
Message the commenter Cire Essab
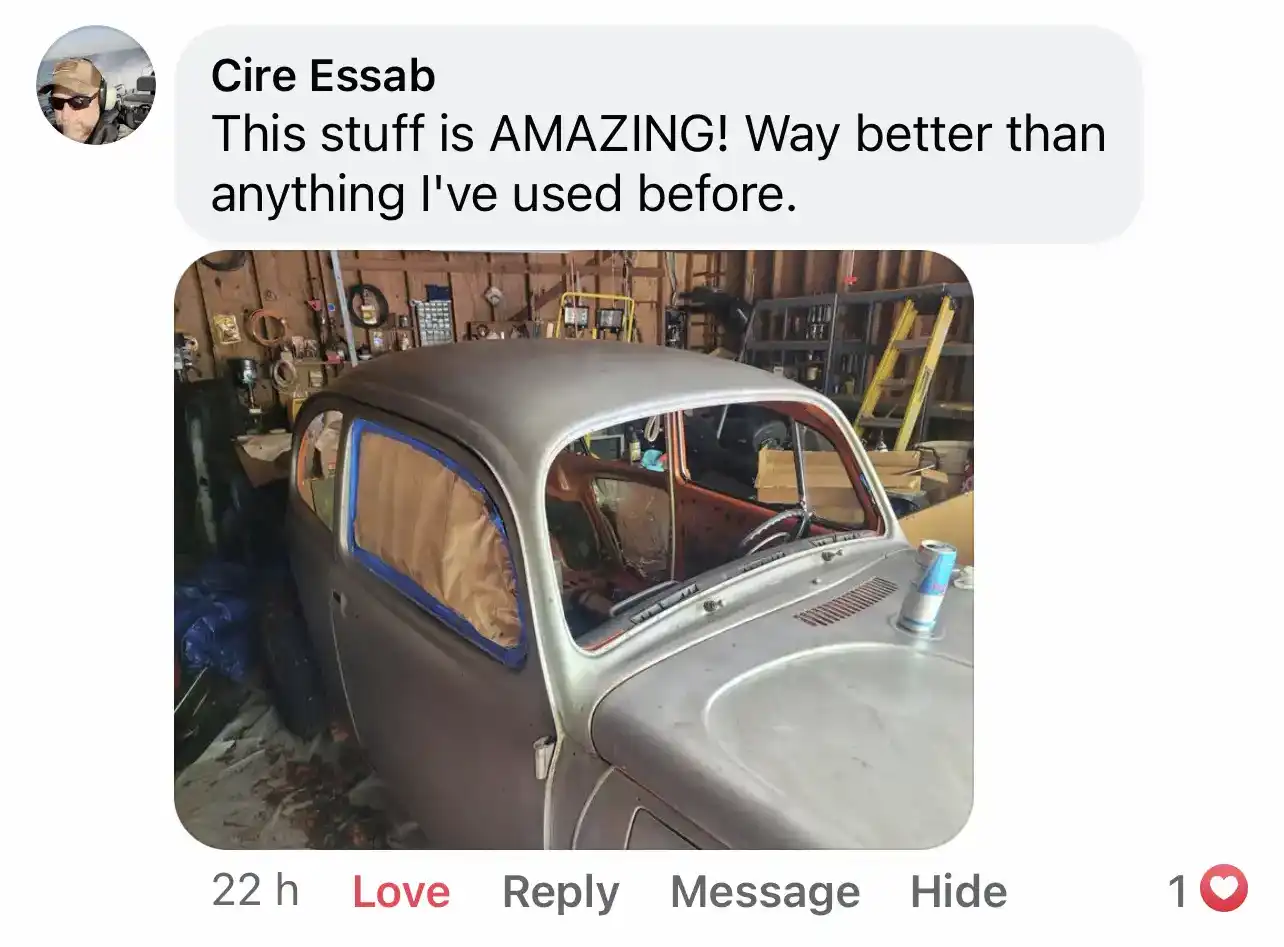tap(765, 892)
